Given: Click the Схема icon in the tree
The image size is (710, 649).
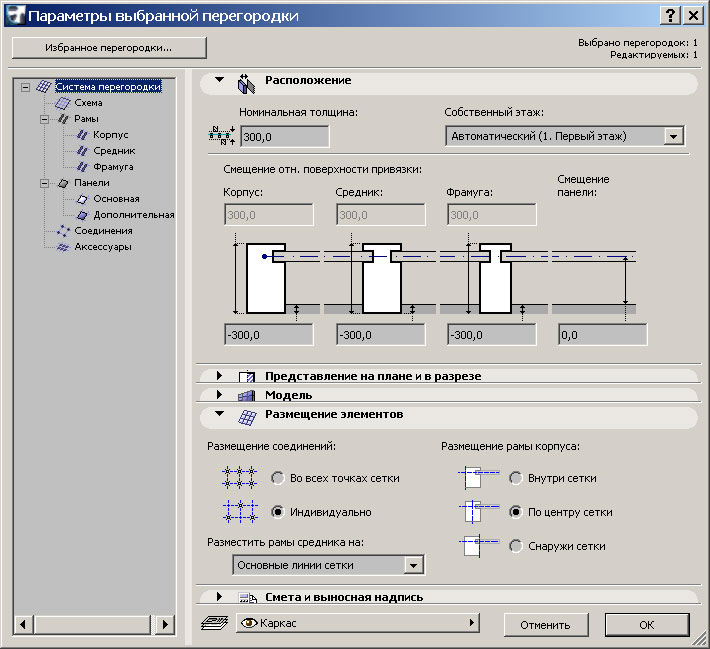Looking at the screenshot, I should click(x=62, y=103).
